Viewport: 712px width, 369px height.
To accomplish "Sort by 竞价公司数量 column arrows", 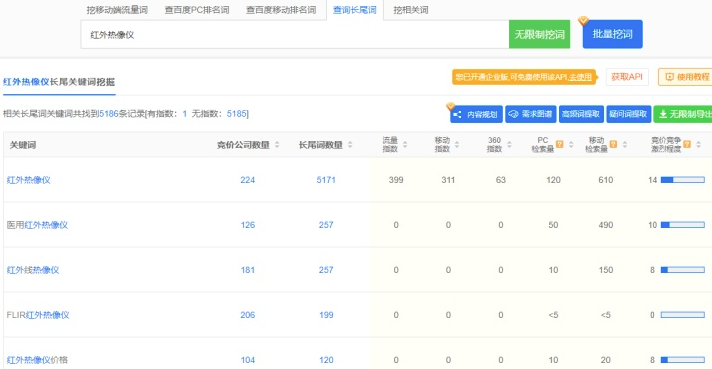I will [277, 145].
